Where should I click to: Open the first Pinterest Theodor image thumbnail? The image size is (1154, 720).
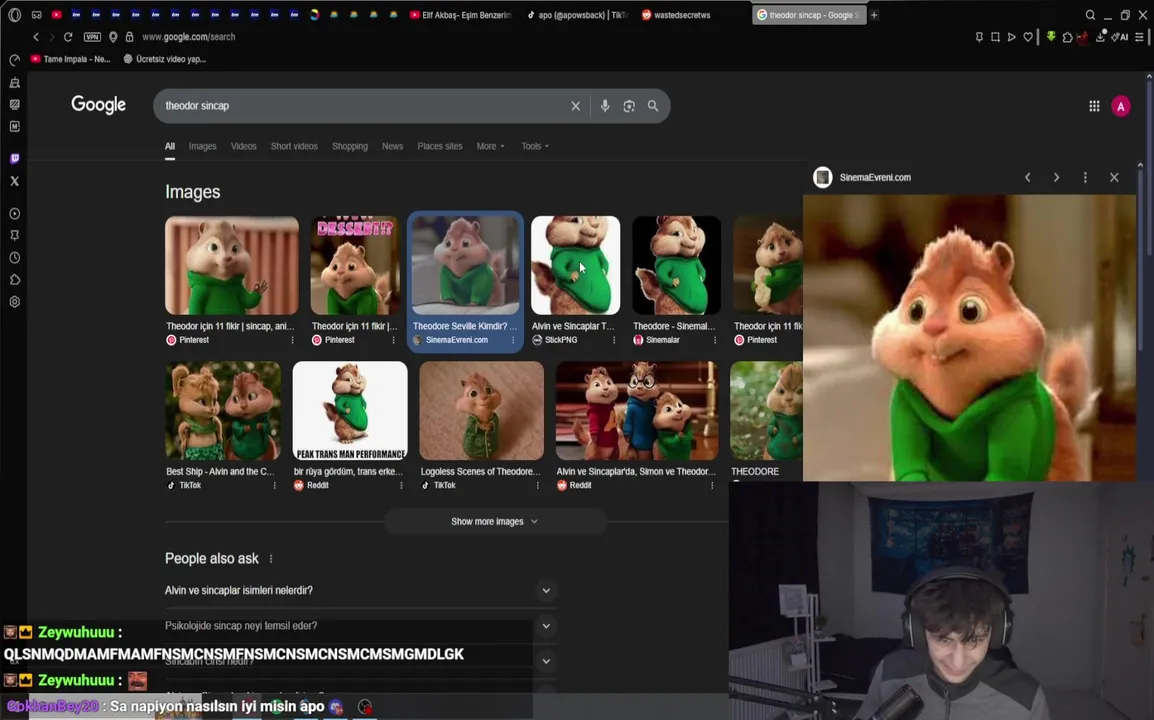232,266
